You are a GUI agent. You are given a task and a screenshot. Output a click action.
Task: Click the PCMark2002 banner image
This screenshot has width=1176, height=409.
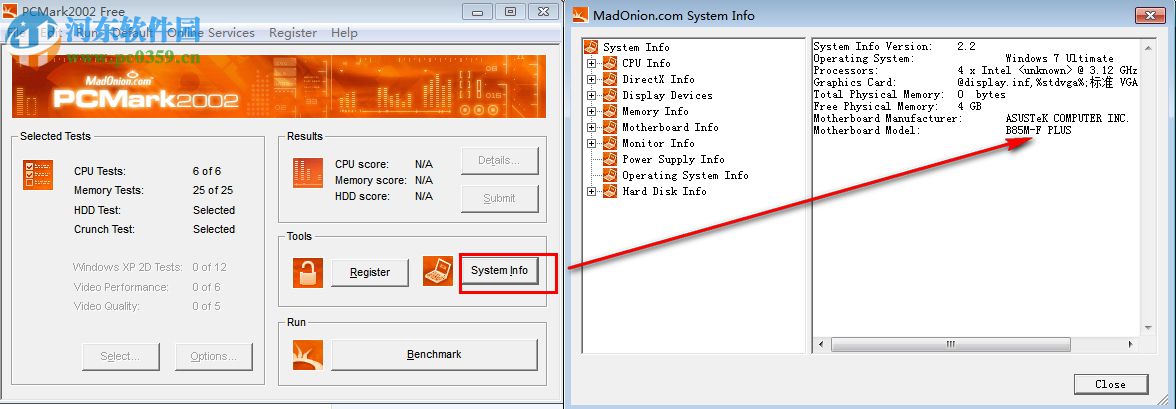pyautogui.click(x=279, y=86)
